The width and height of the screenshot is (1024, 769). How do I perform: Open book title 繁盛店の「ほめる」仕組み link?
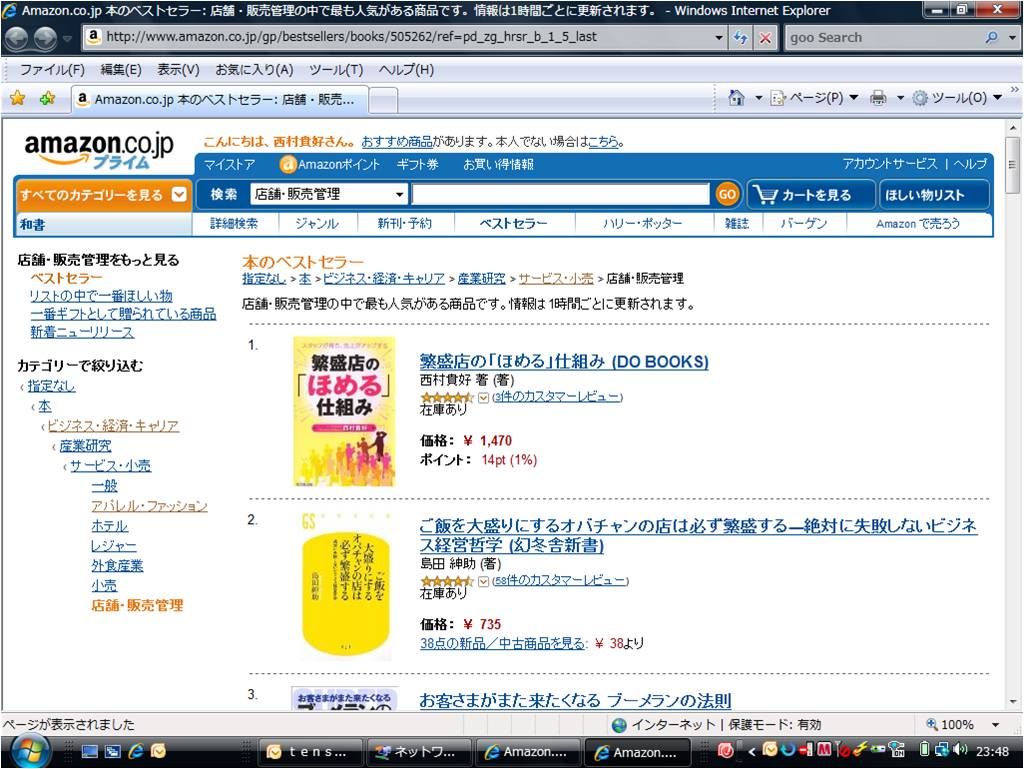click(x=564, y=361)
